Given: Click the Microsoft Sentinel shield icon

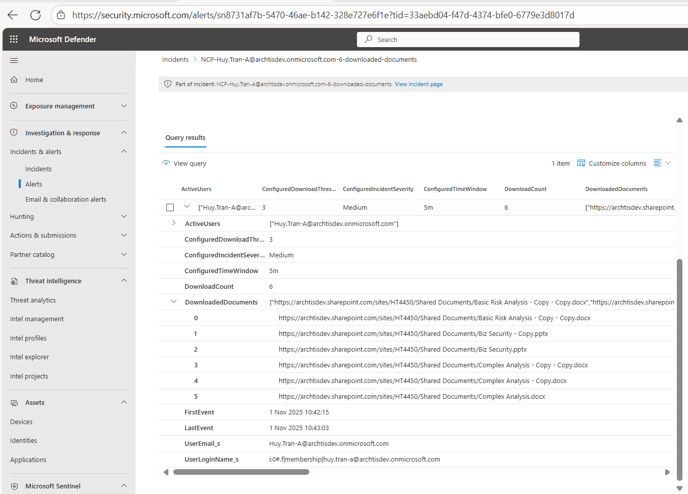Looking at the screenshot, I should tap(14, 486).
